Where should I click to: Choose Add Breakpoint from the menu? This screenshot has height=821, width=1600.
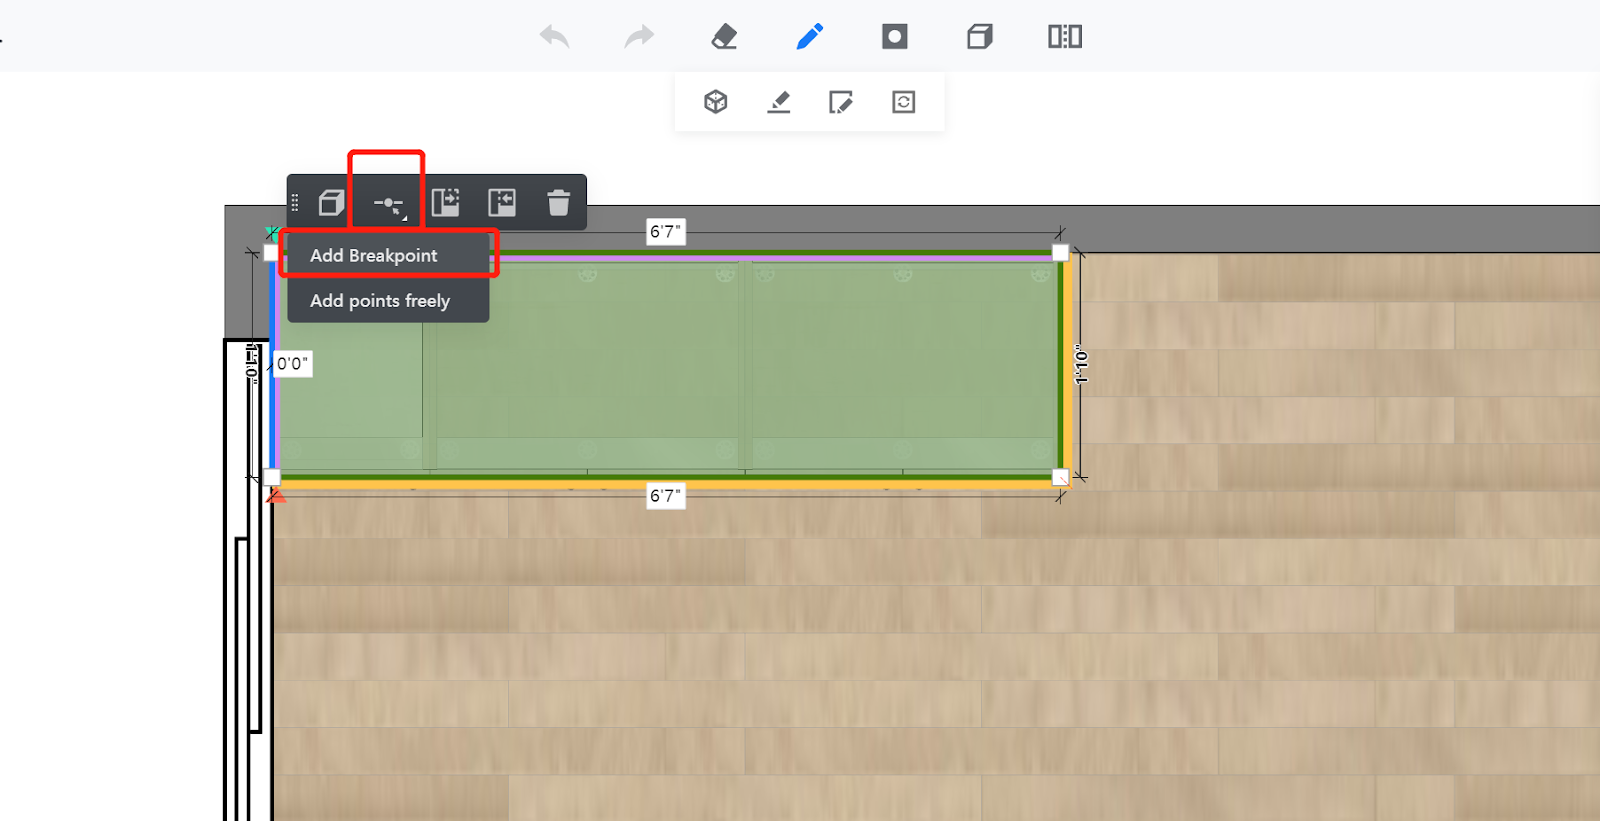[388, 256]
